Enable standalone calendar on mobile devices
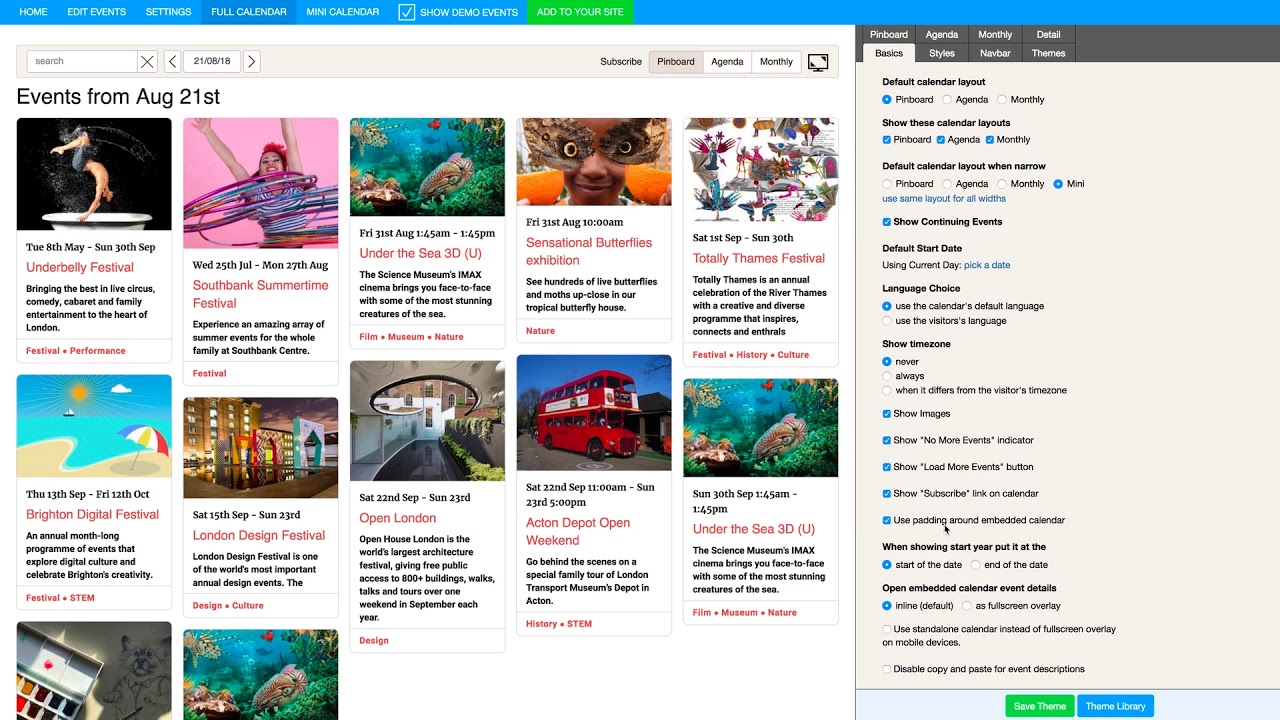 pos(887,630)
